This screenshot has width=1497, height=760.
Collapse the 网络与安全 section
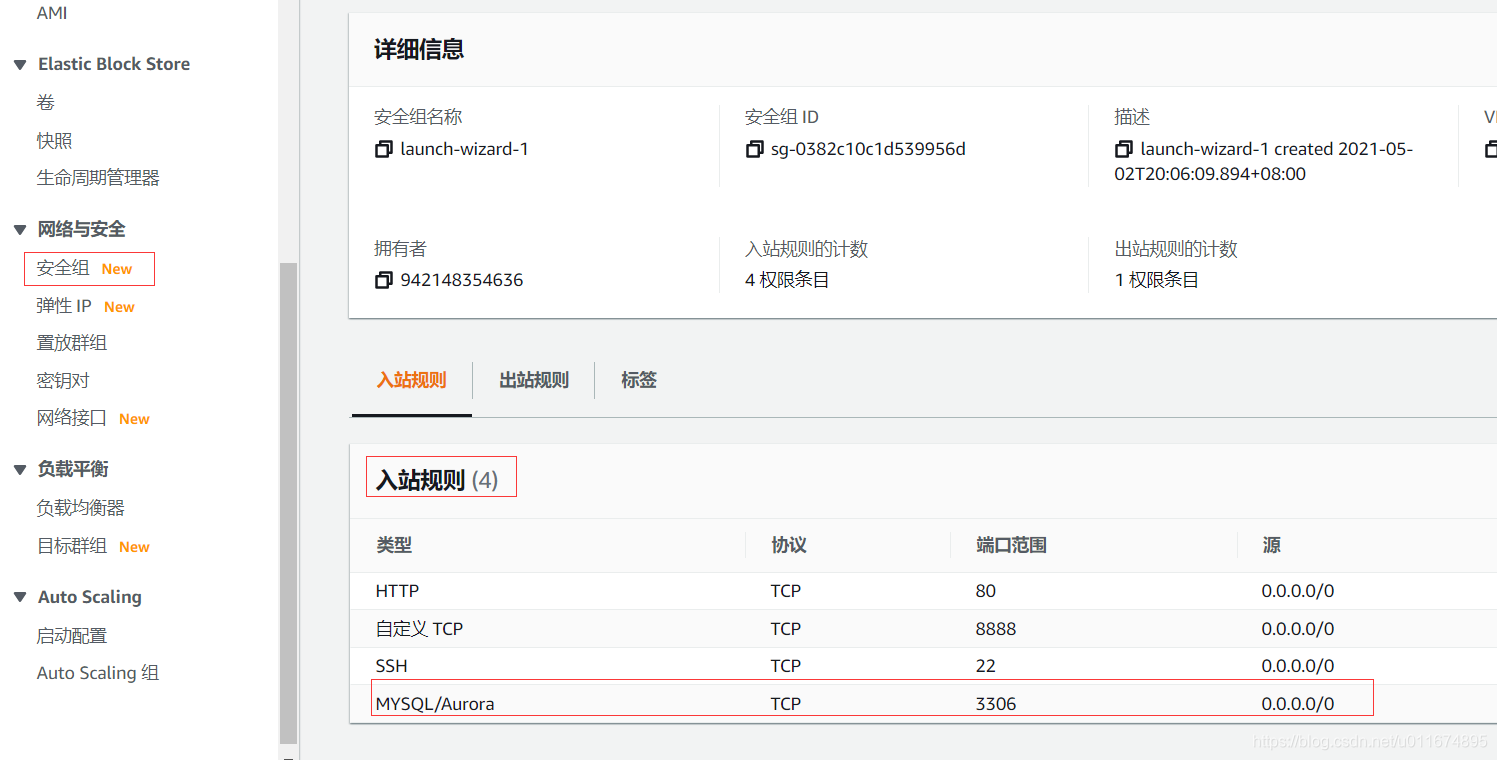(x=19, y=229)
